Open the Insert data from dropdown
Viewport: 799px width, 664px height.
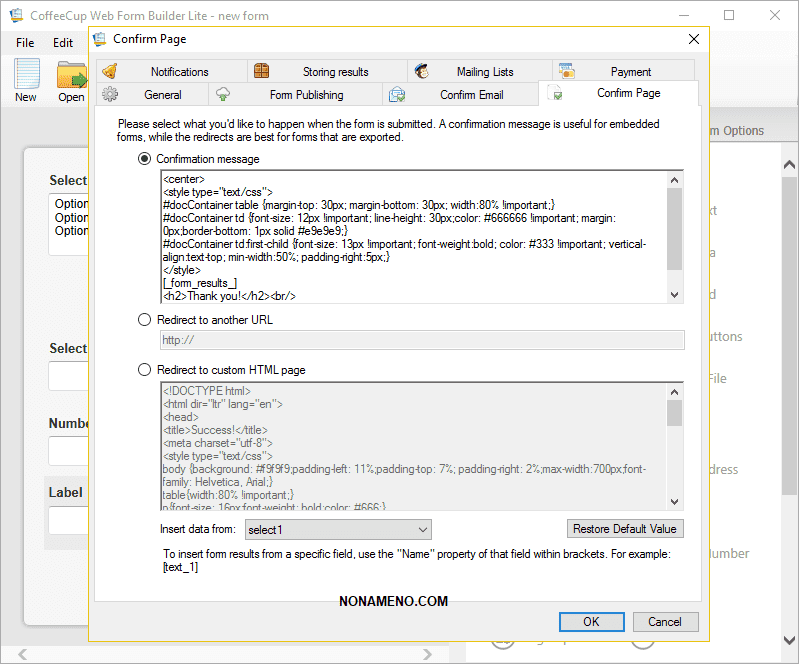click(337, 529)
